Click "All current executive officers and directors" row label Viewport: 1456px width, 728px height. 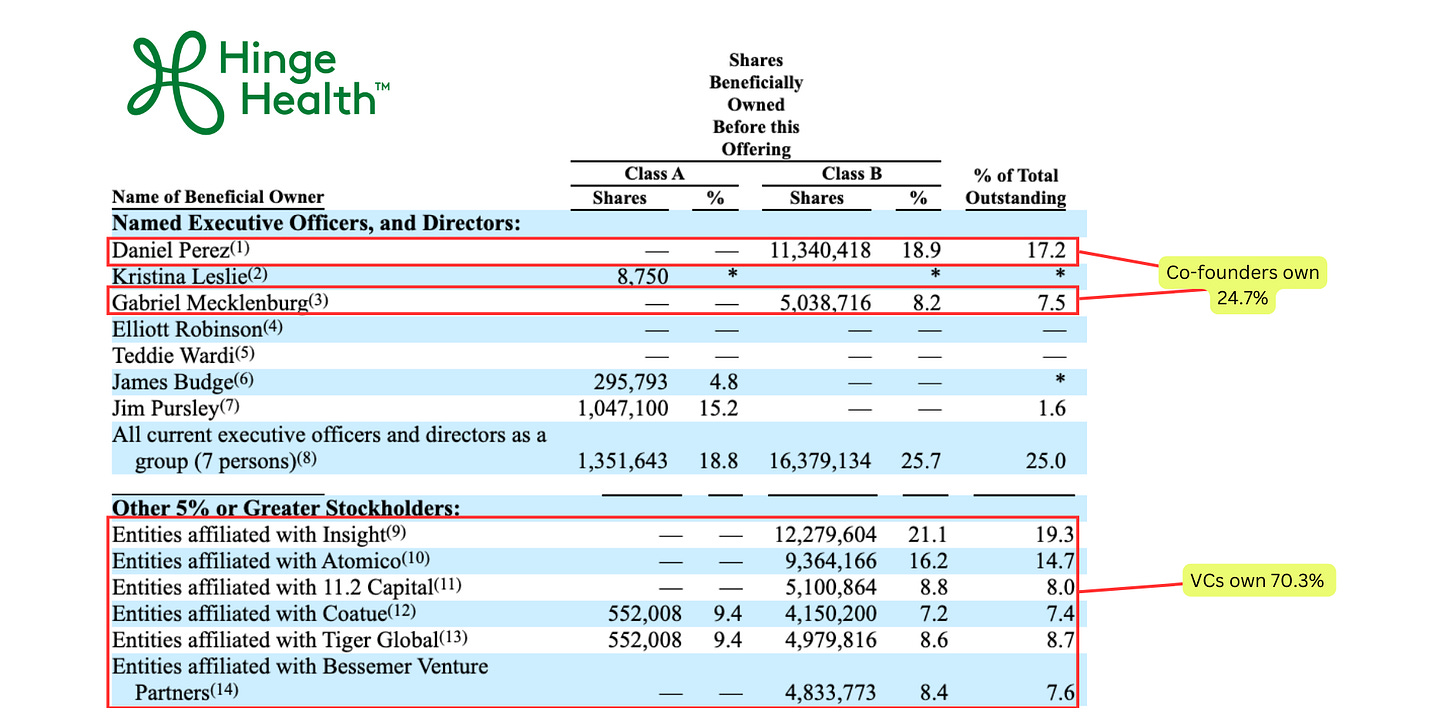click(x=330, y=447)
